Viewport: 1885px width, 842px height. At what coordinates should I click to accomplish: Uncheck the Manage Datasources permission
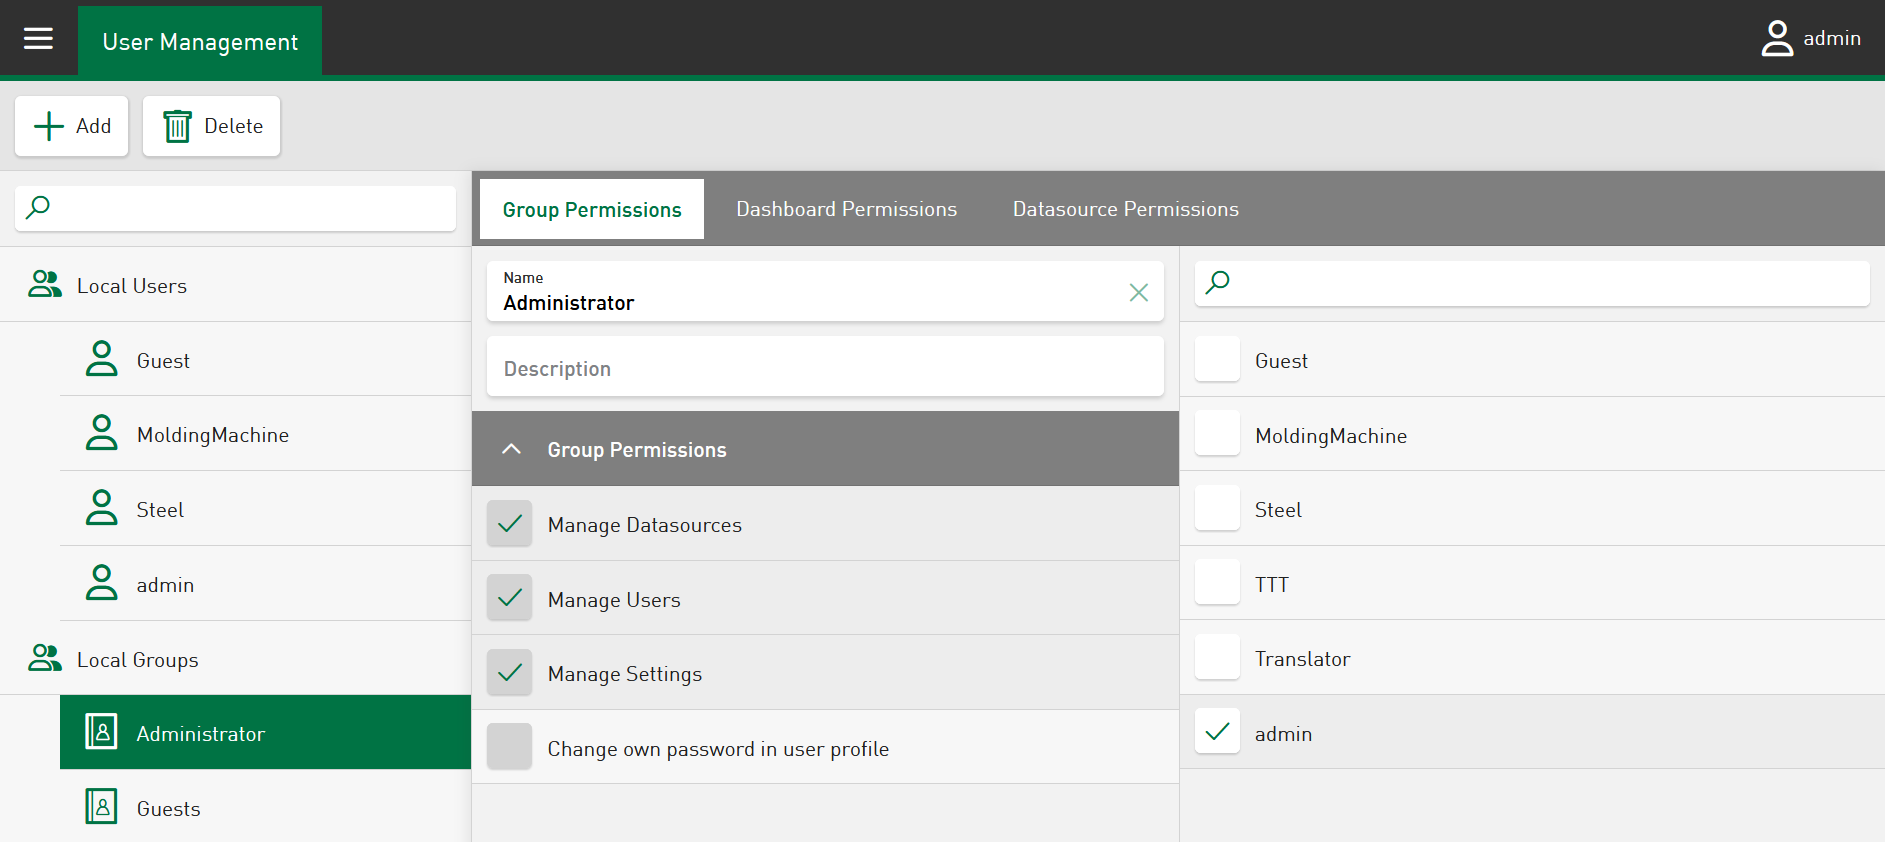[x=510, y=524]
